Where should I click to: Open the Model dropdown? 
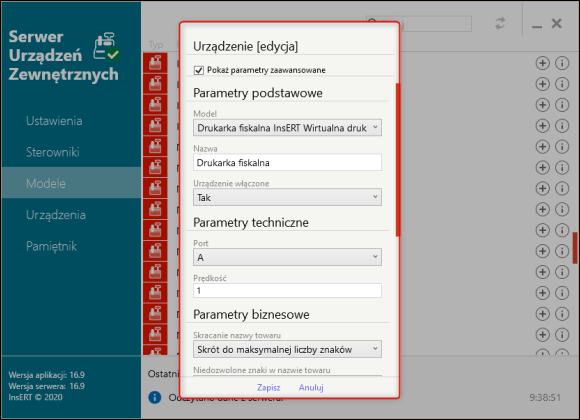coord(287,128)
